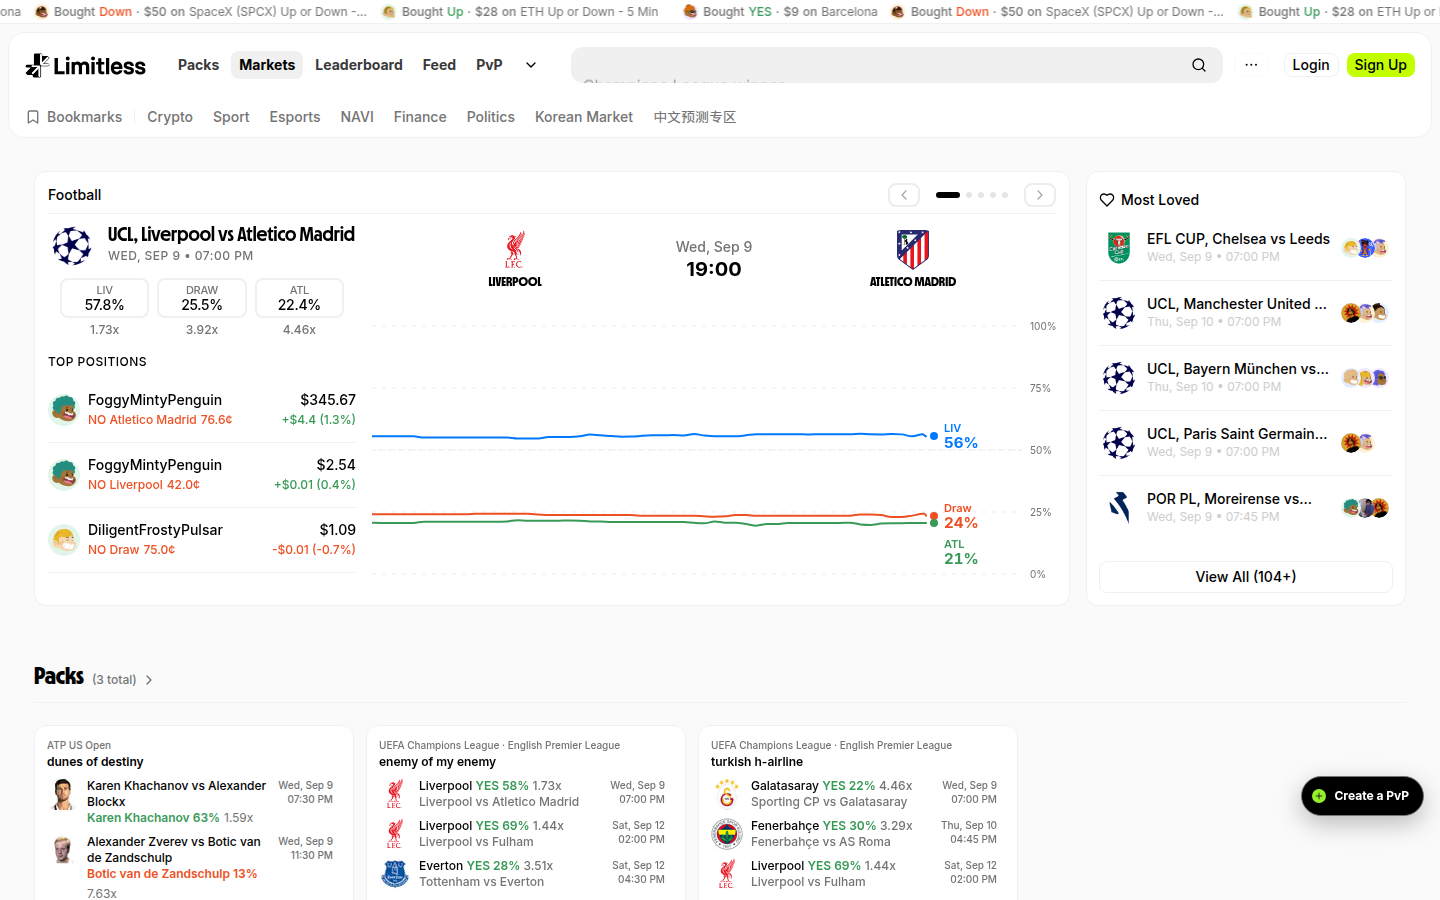Image resolution: width=1440 pixels, height=900 pixels.
Task: Select the NAVI category
Action: [x=357, y=117]
